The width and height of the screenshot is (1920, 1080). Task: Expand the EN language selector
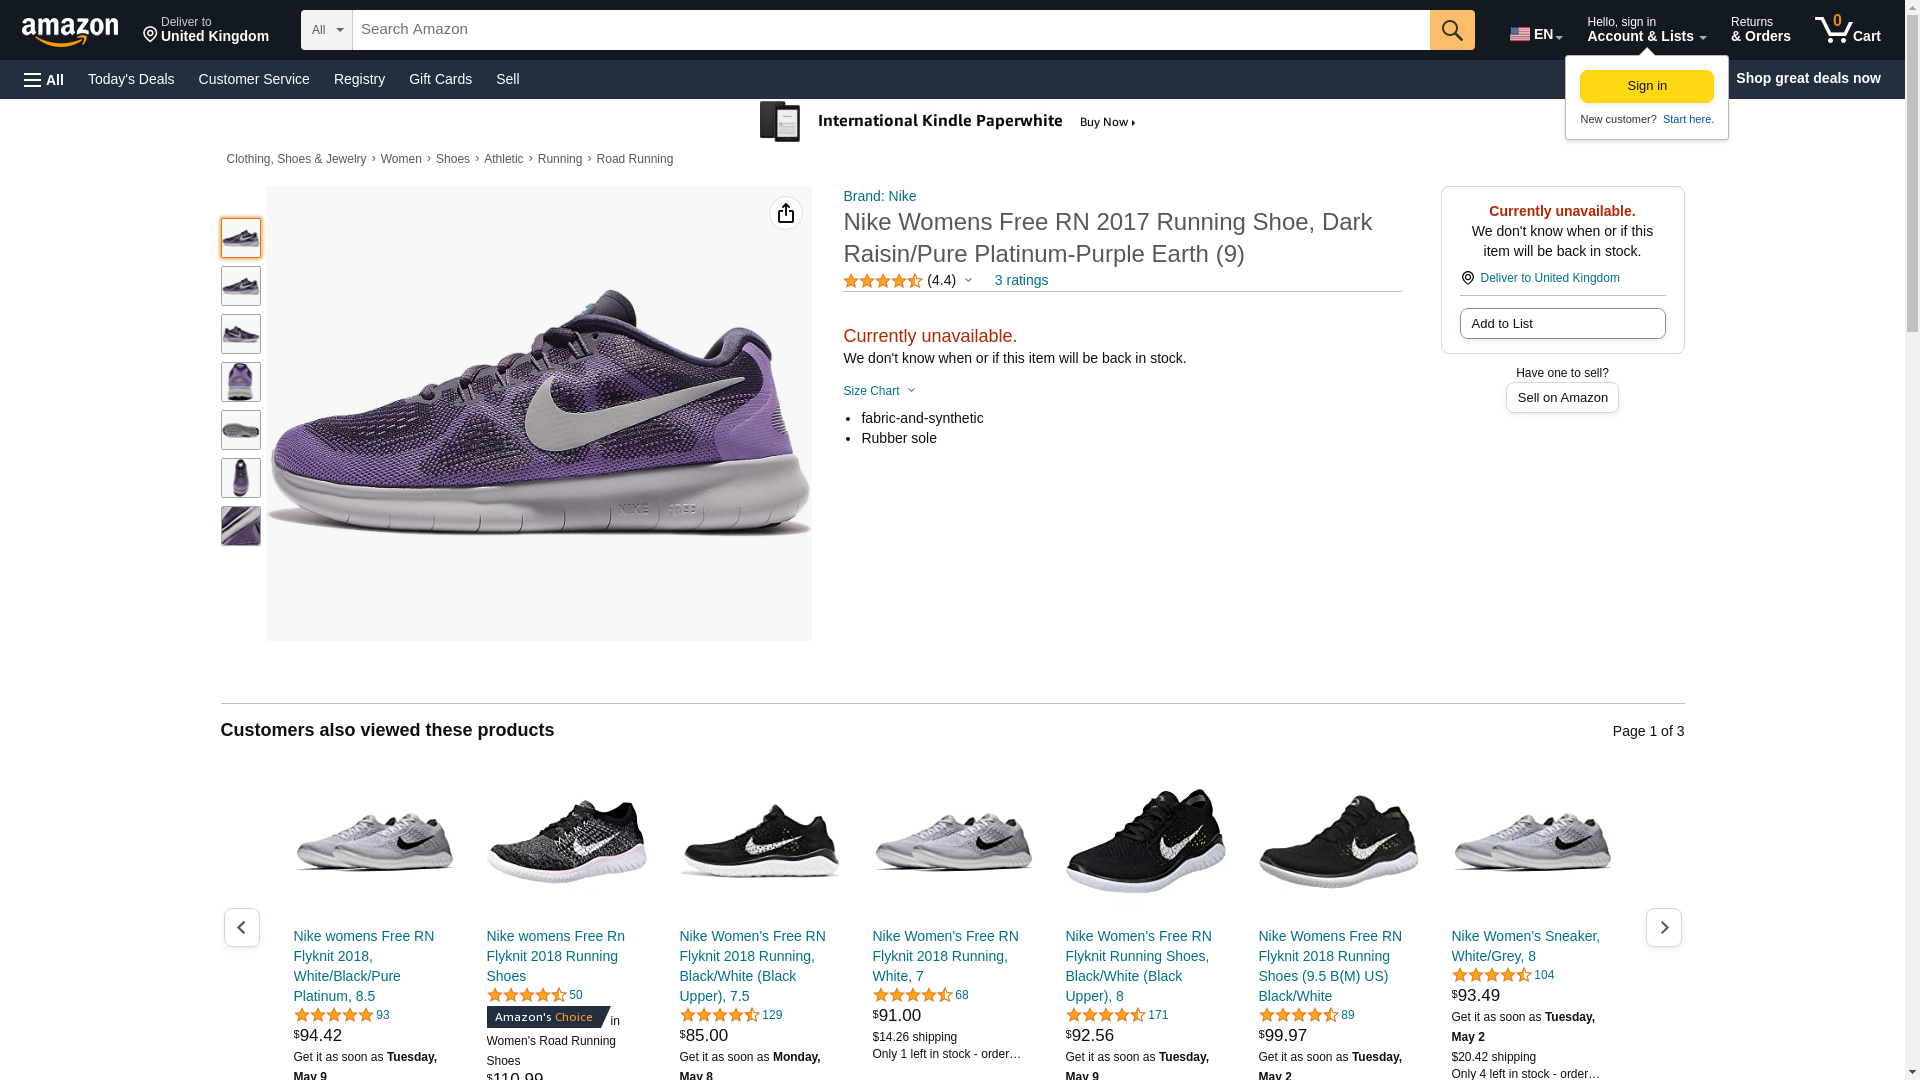[1535, 34]
